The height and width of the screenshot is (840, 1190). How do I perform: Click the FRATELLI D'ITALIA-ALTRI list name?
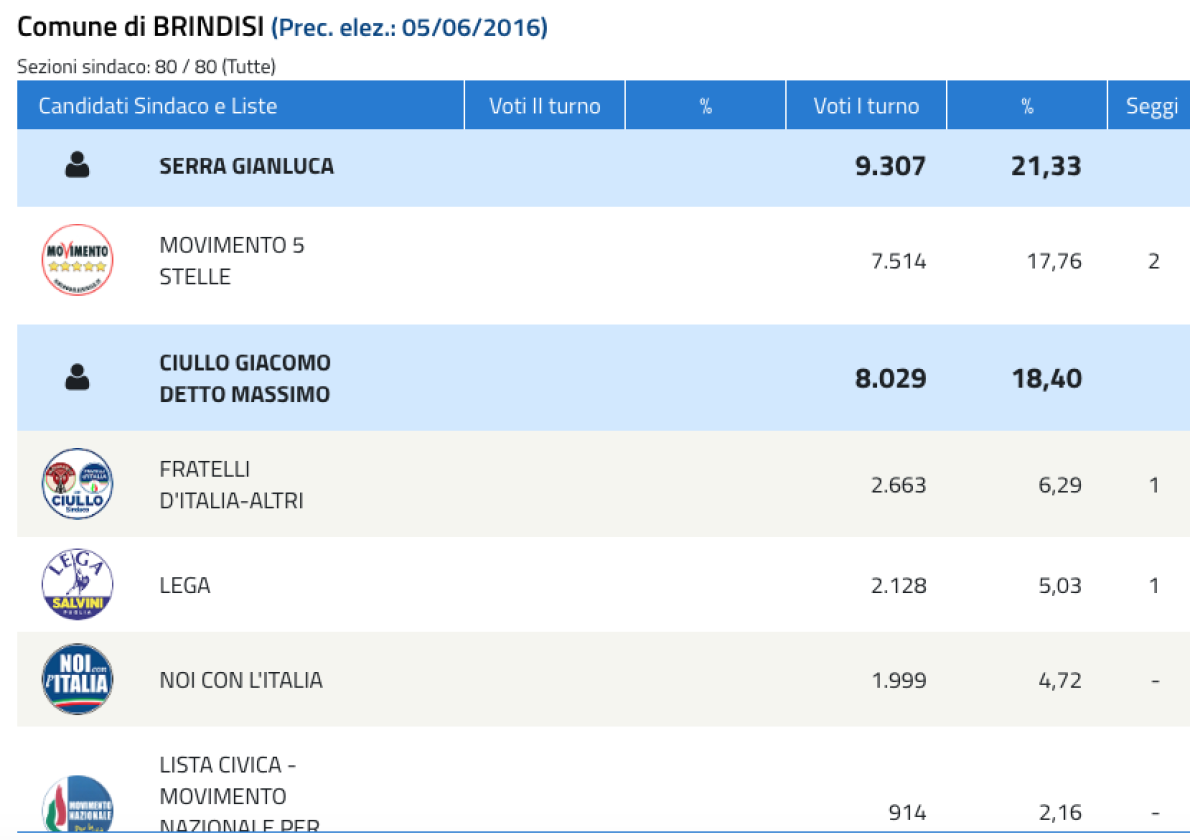(x=231, y=485)
